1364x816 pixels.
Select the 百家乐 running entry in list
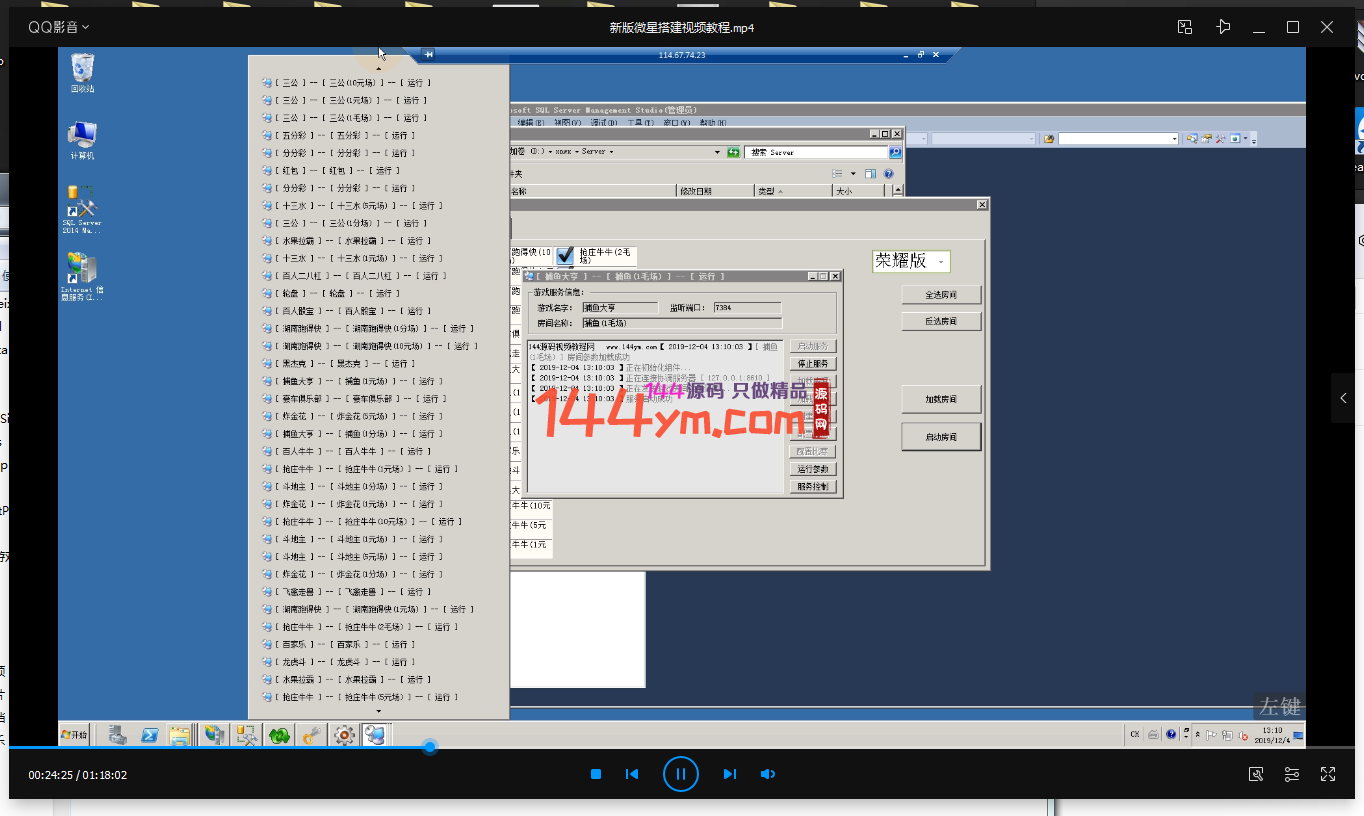pos(344,644)
